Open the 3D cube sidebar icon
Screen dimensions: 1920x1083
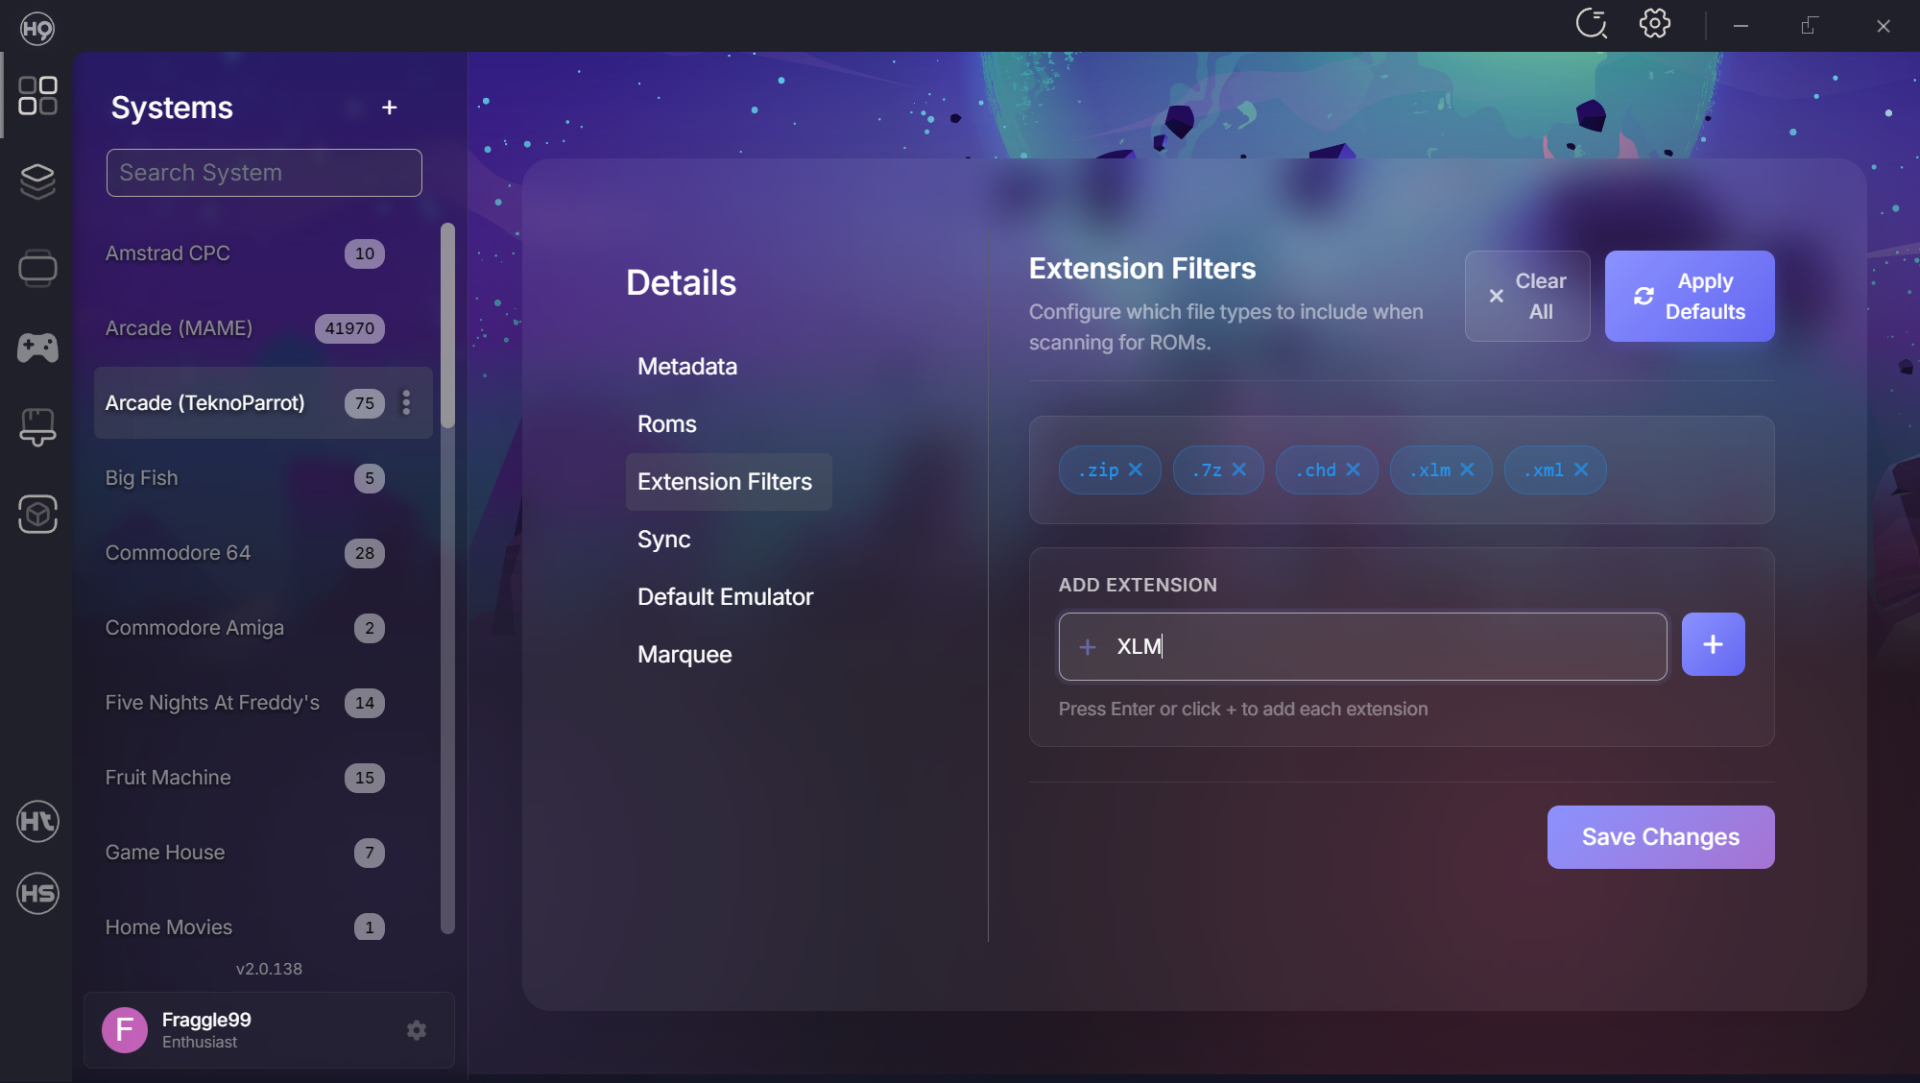pos(38,515)
